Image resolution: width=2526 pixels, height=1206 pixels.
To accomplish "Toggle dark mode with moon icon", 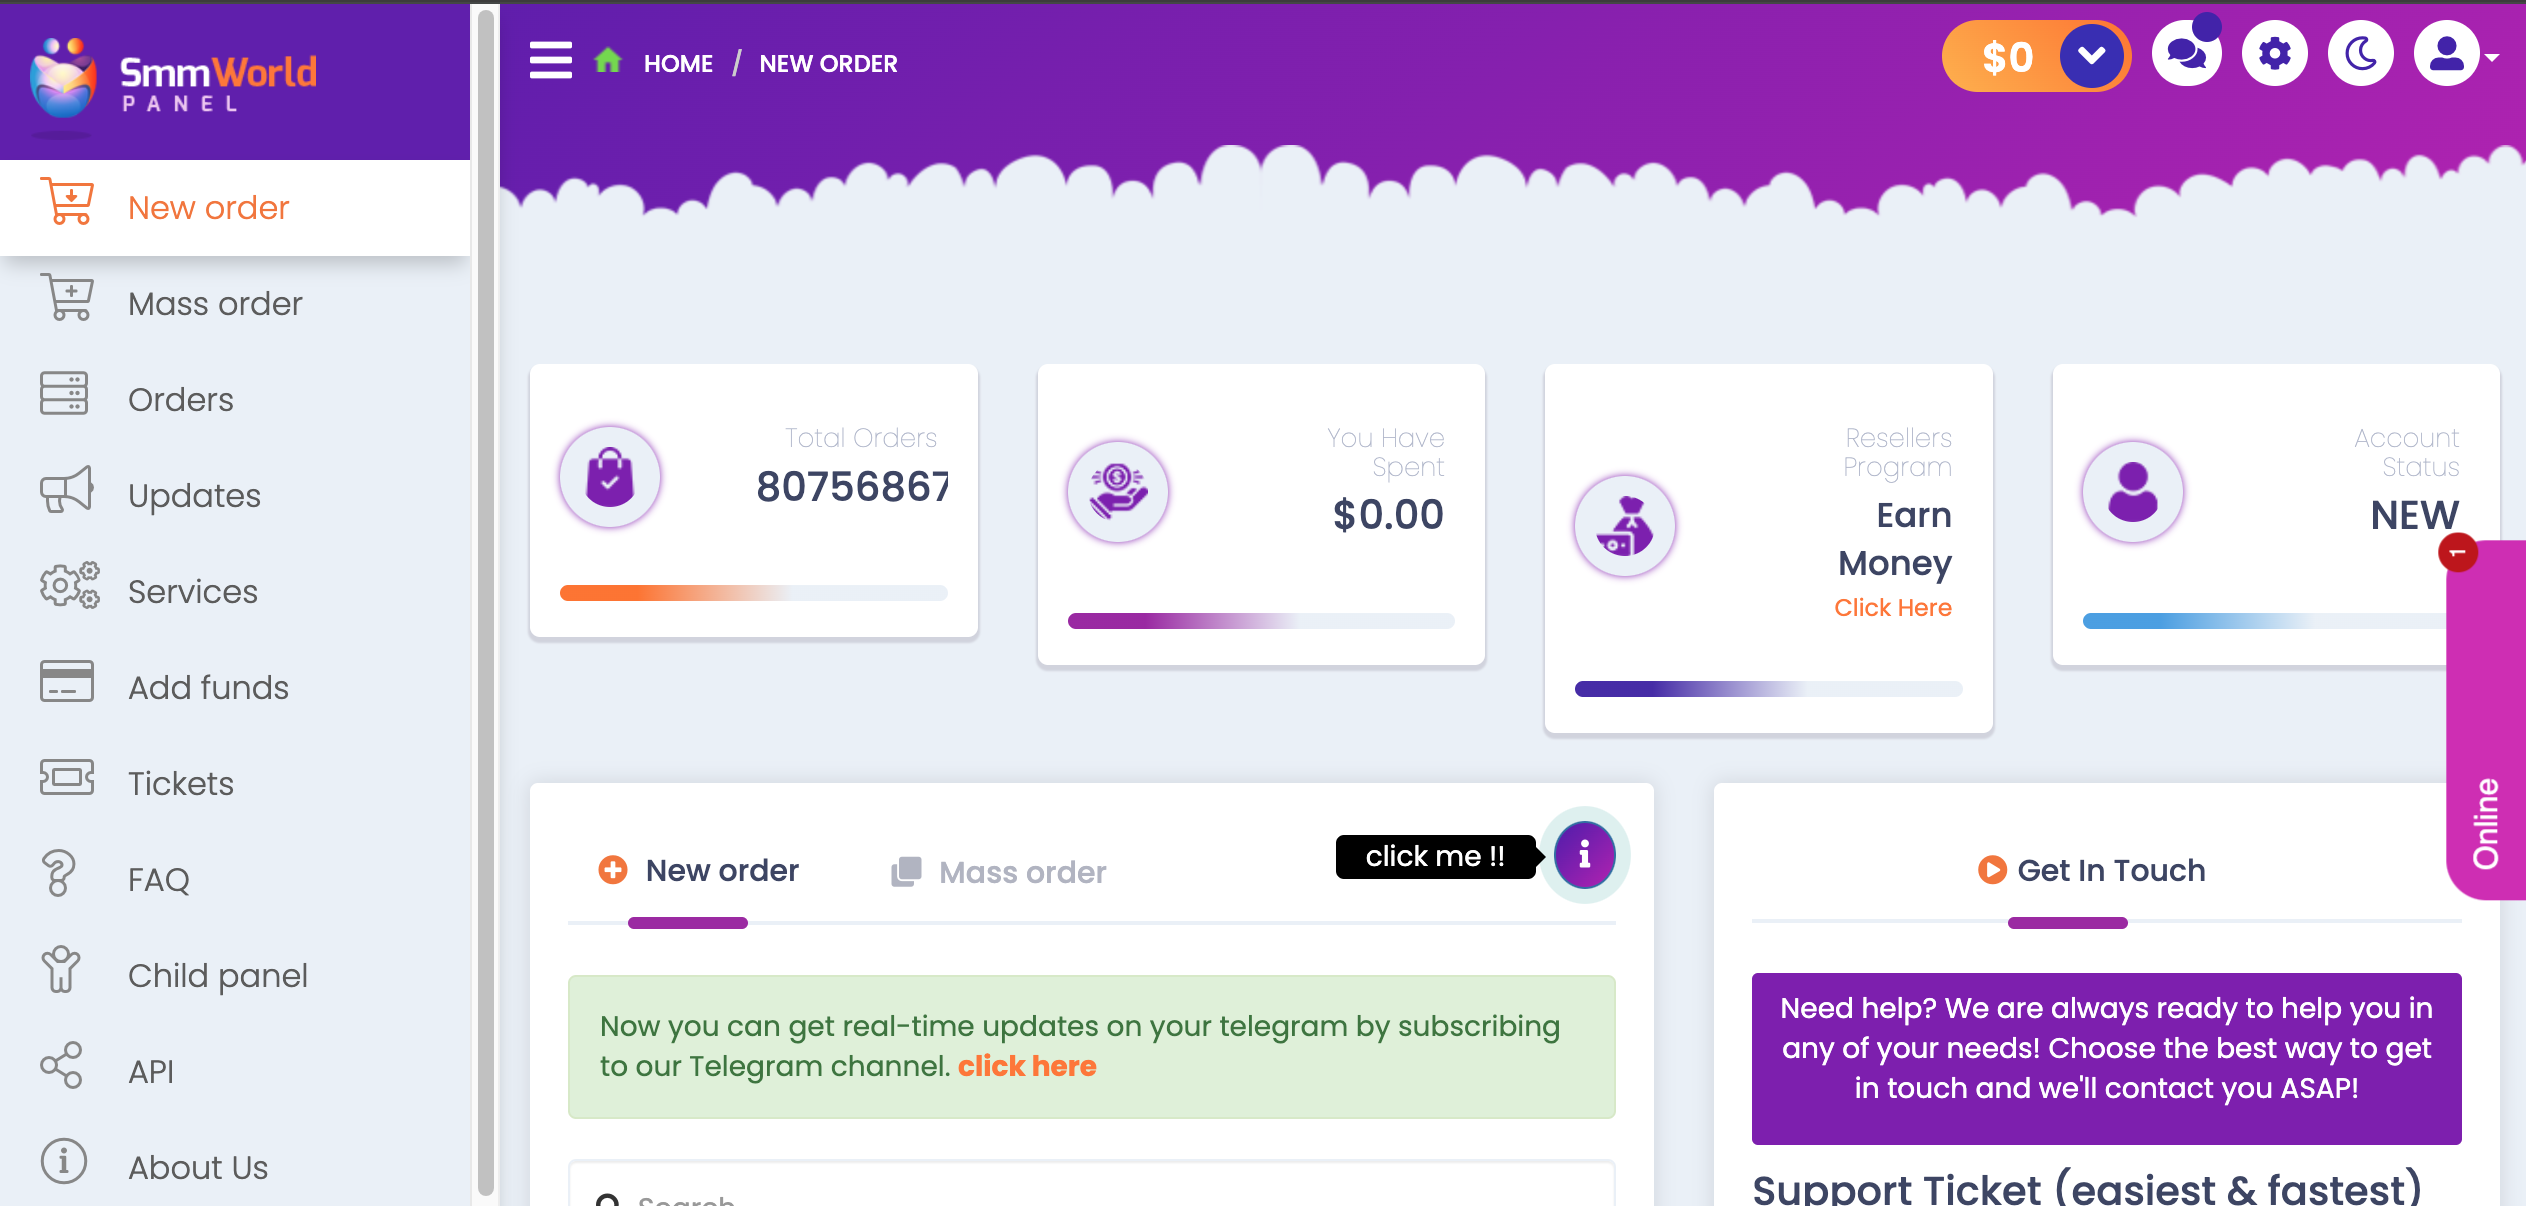I will [x=2361, y=54].
